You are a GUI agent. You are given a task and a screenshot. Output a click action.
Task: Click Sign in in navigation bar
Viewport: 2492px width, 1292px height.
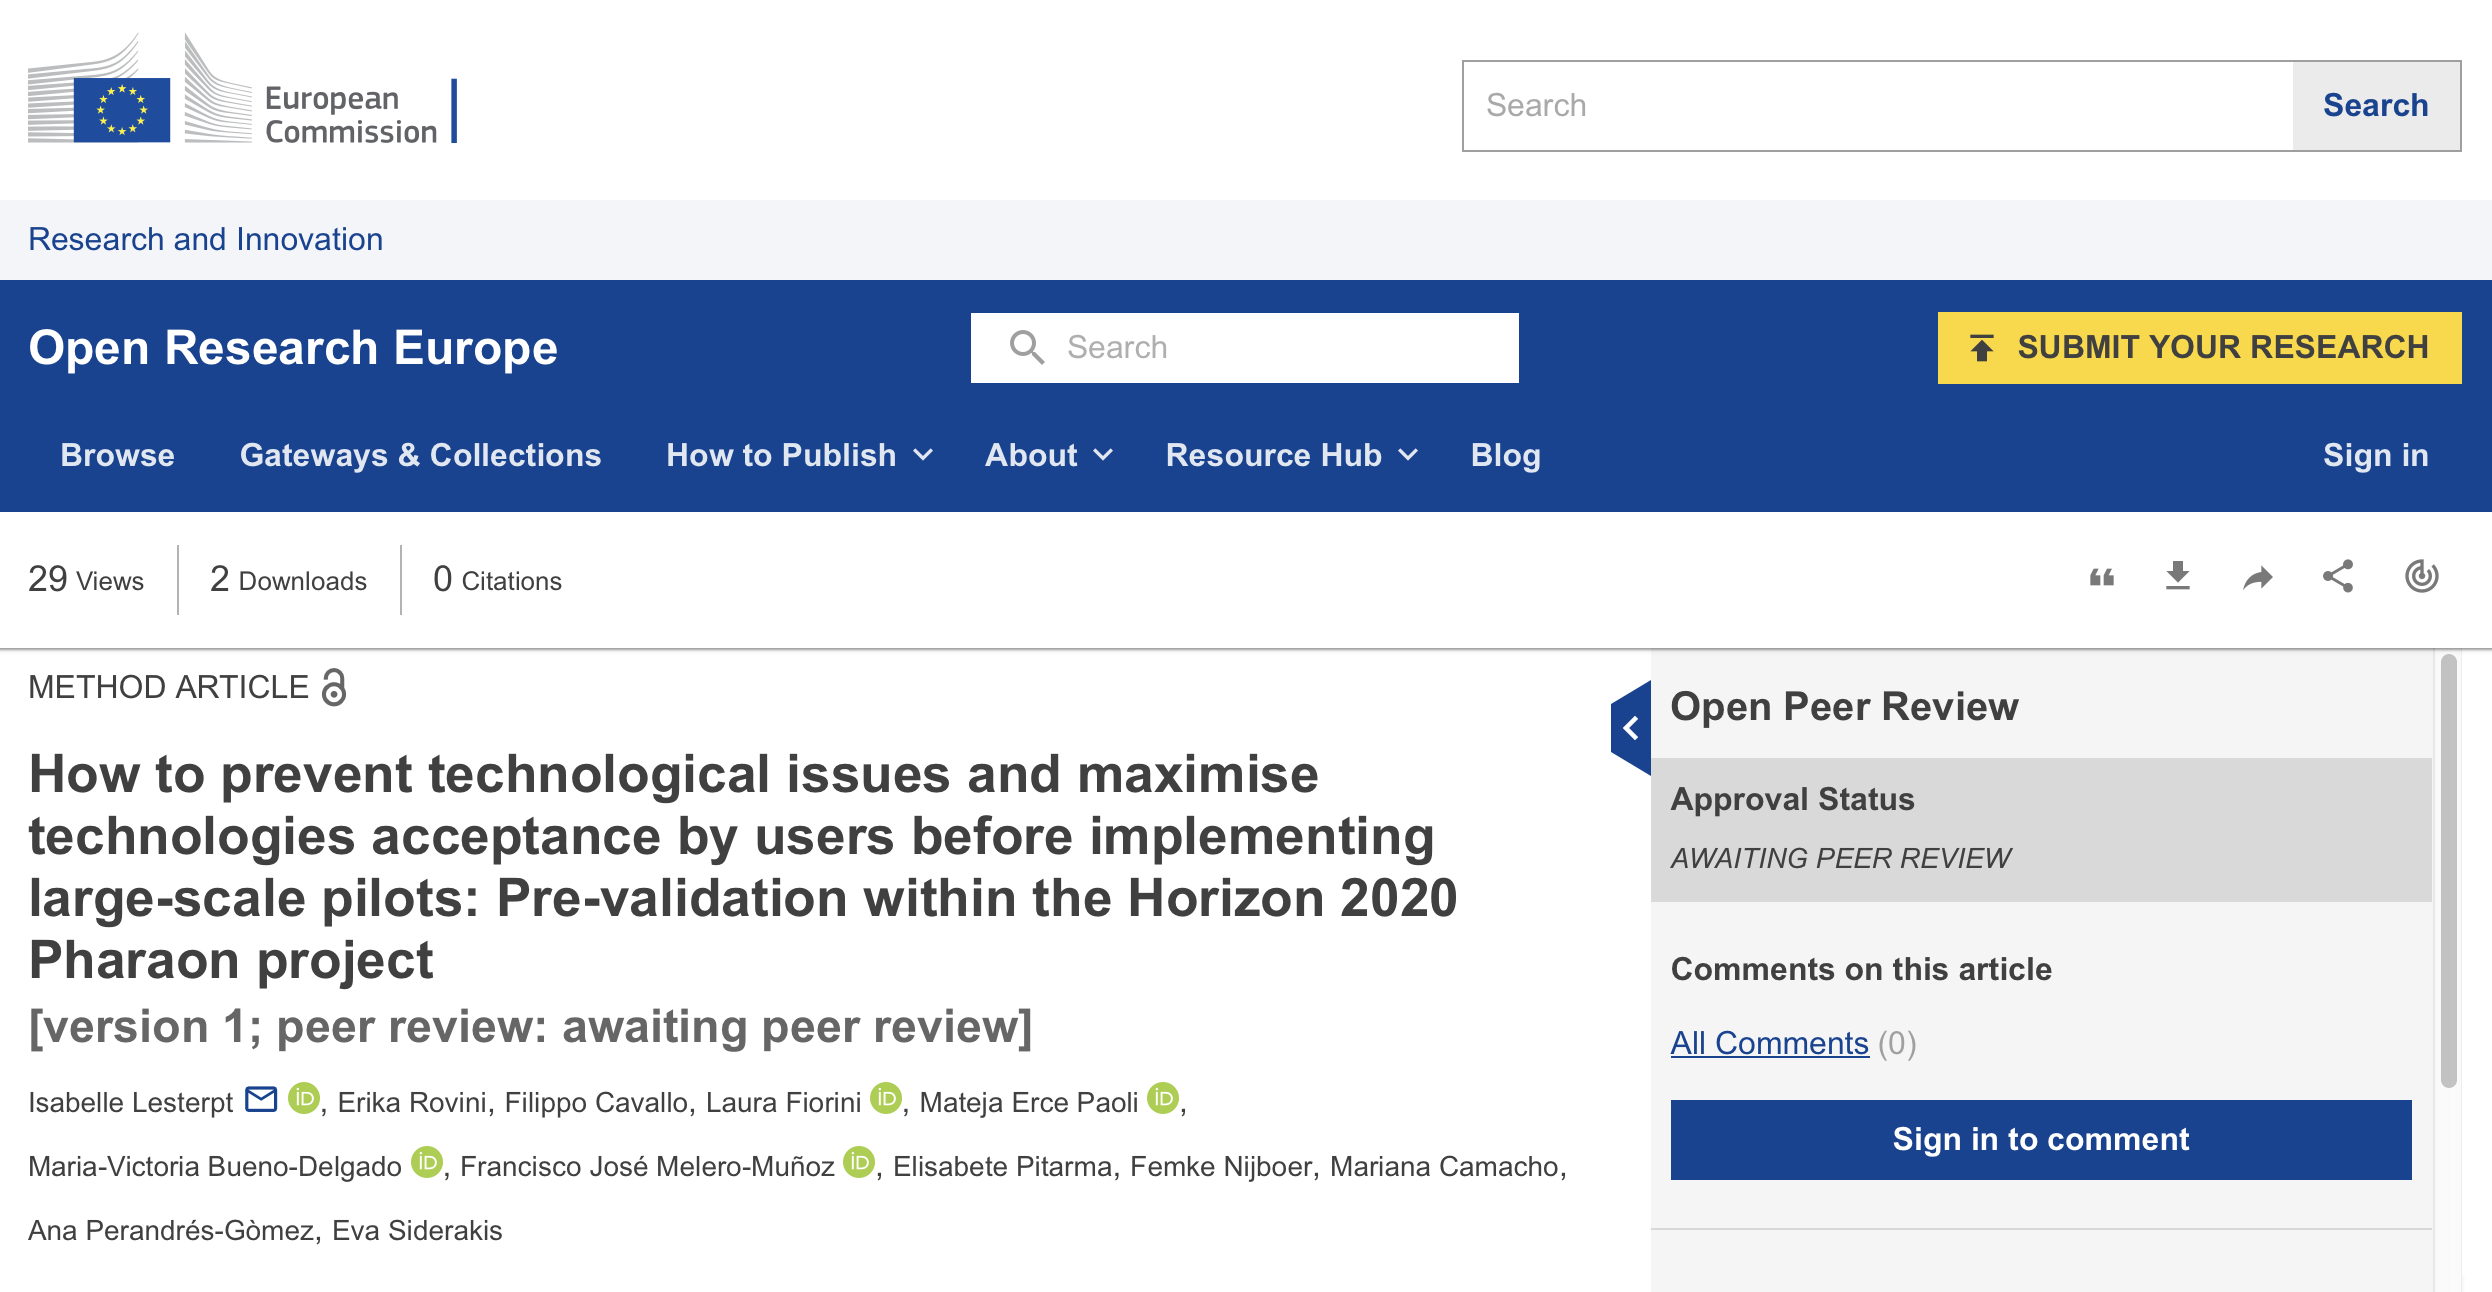(2376, 455)
